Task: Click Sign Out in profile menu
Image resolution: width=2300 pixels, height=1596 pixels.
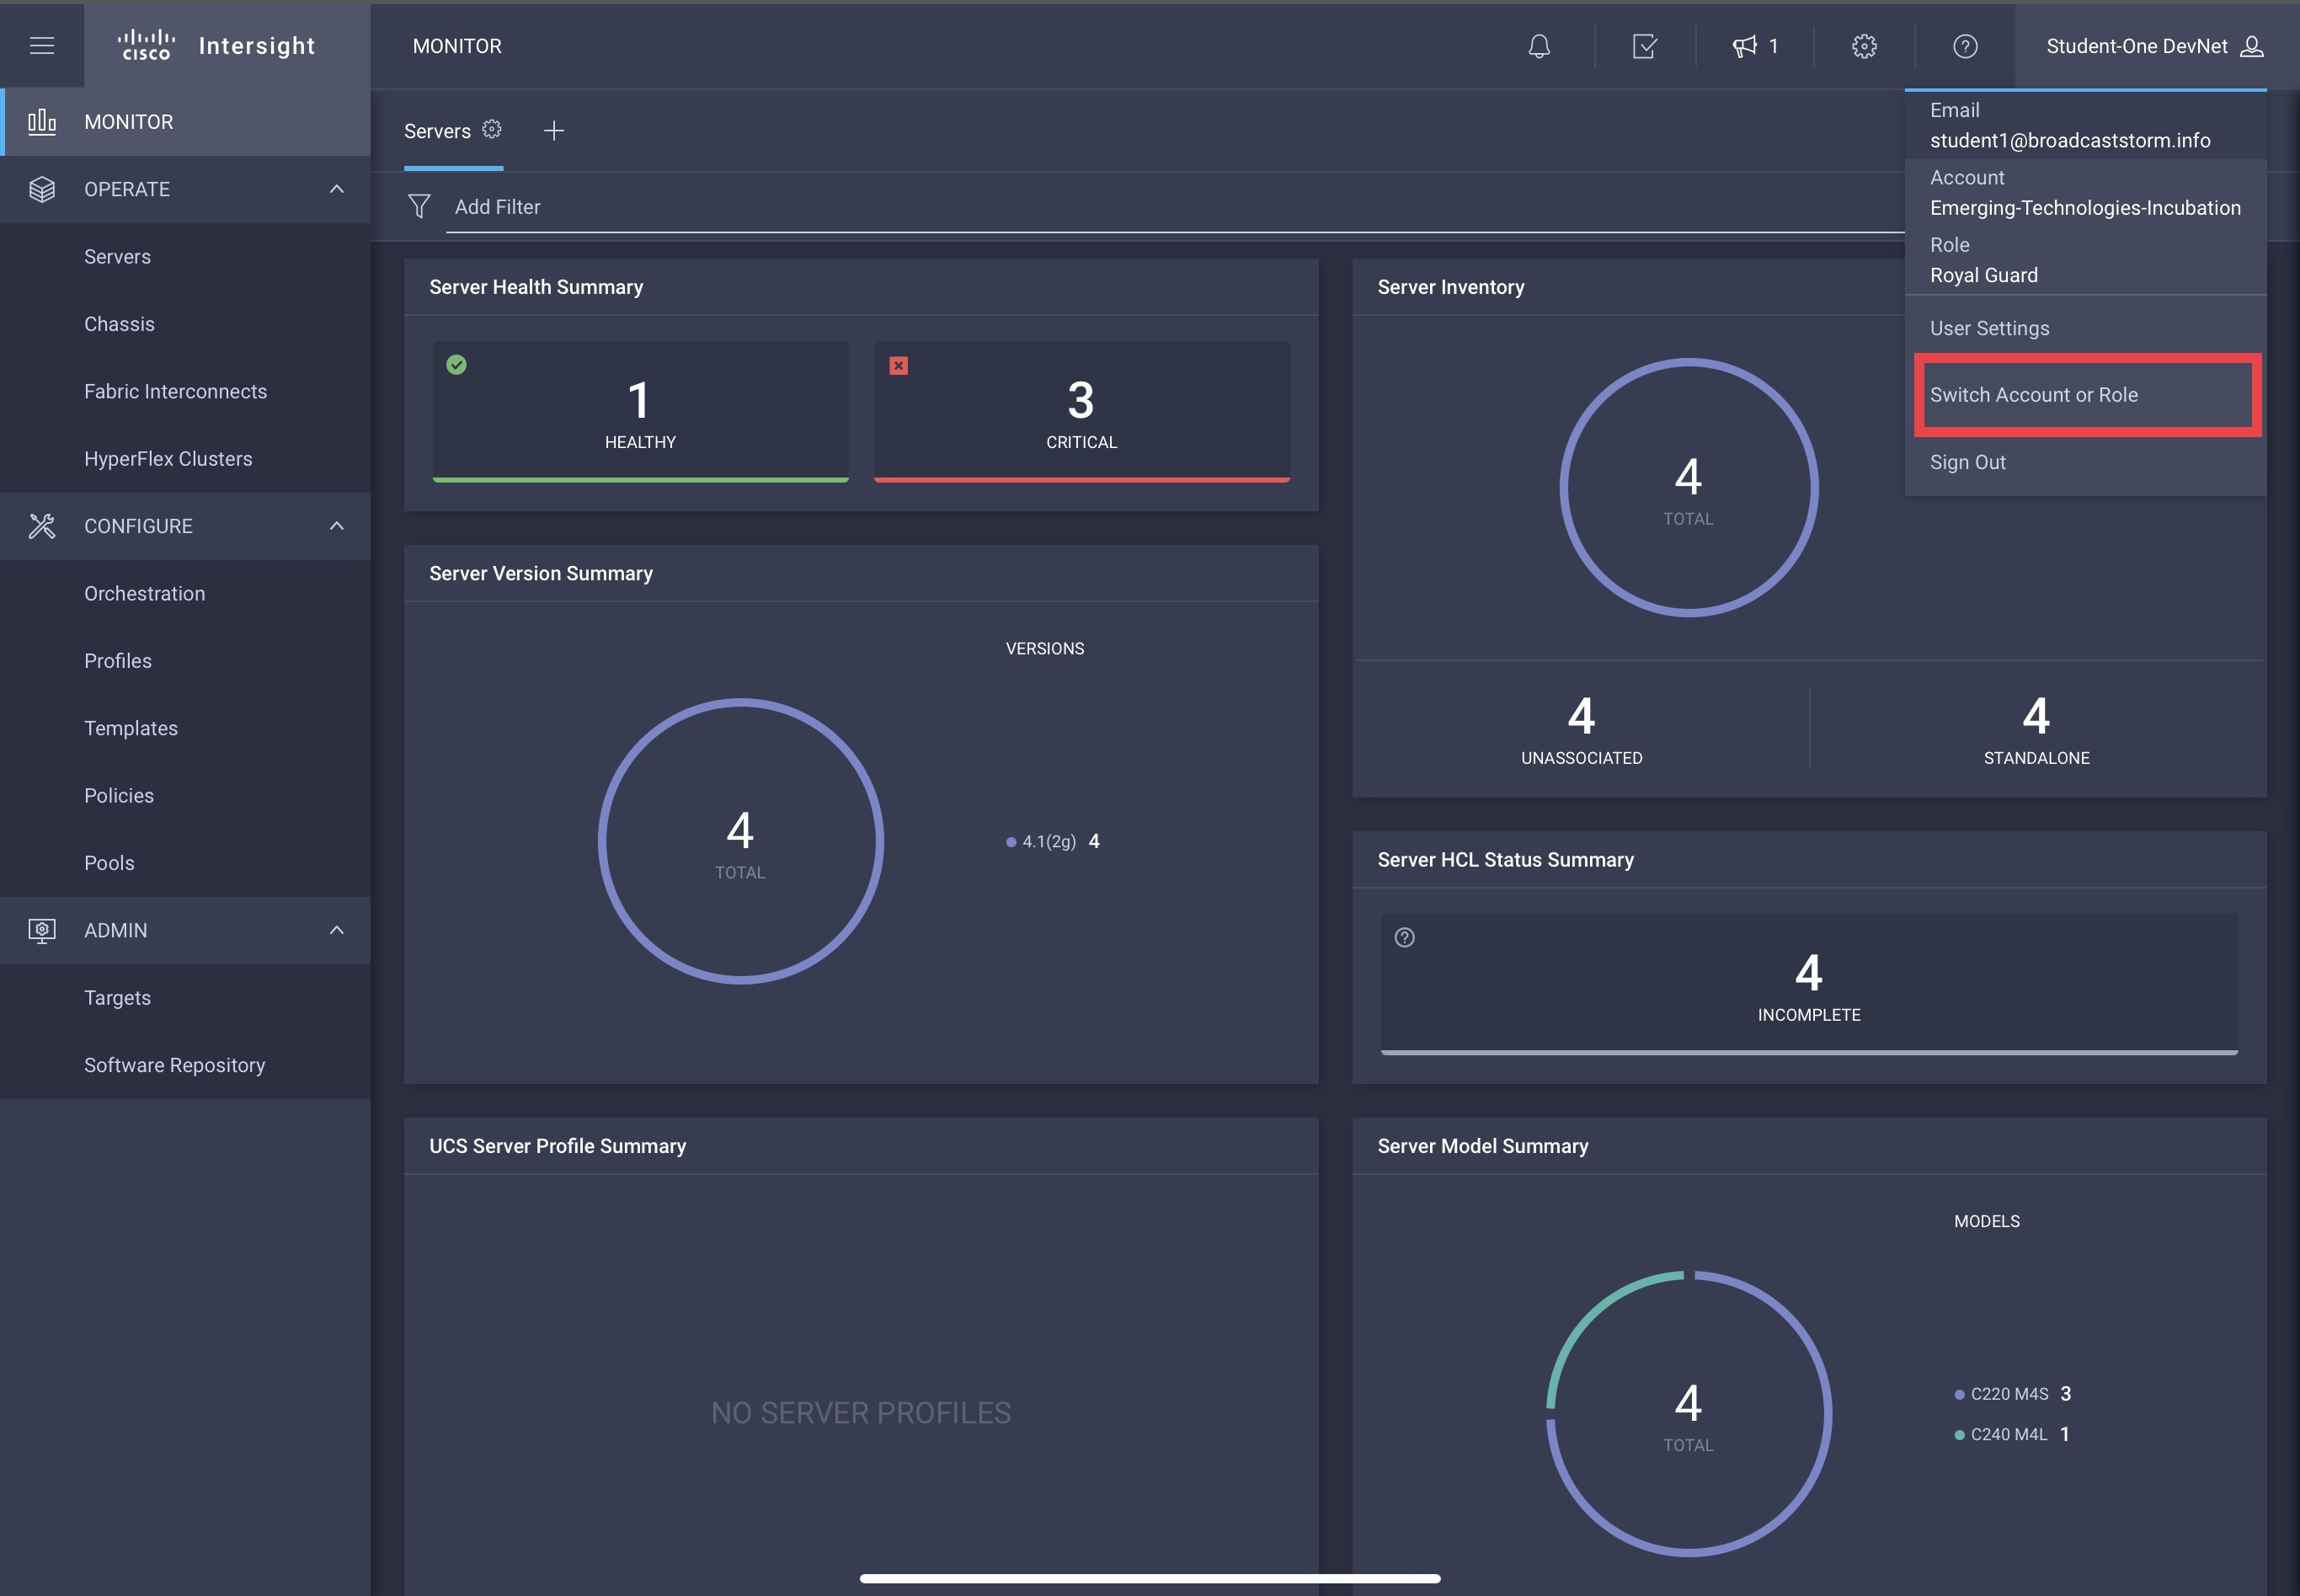Action: (x=2085, y=462)
